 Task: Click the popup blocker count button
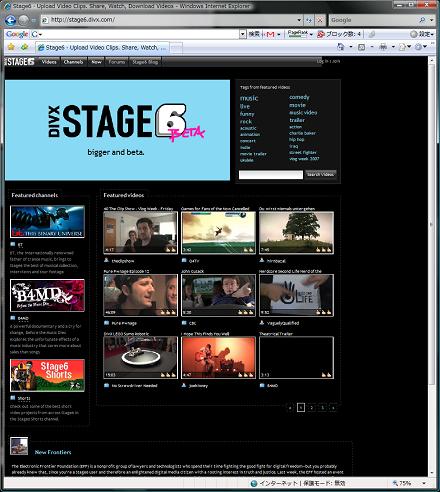pos(339,34)
